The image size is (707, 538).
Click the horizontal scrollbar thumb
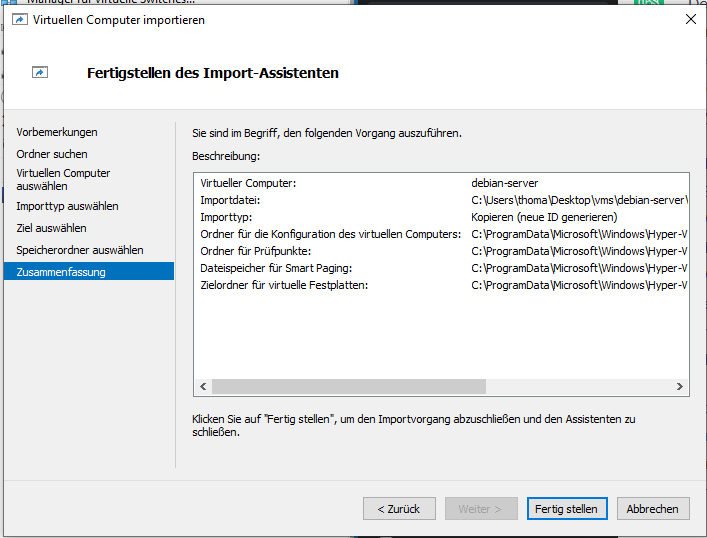pyautogui.click(x=349, y=386)
